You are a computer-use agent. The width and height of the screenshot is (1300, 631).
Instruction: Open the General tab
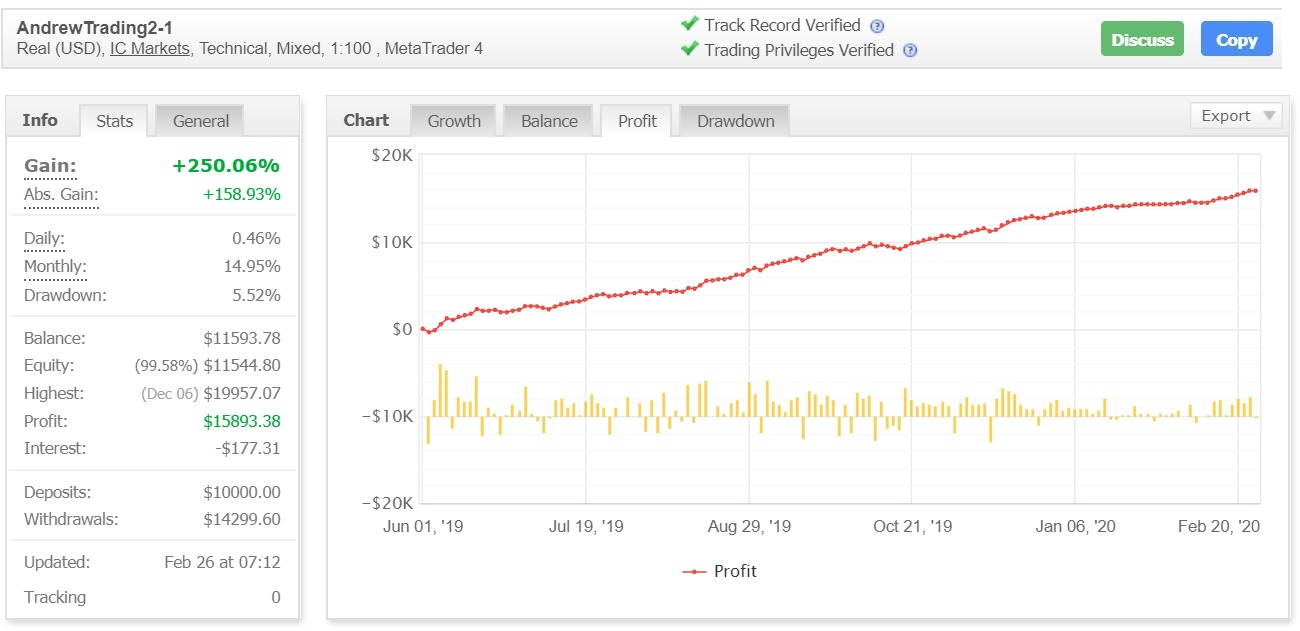pos(200,121)
